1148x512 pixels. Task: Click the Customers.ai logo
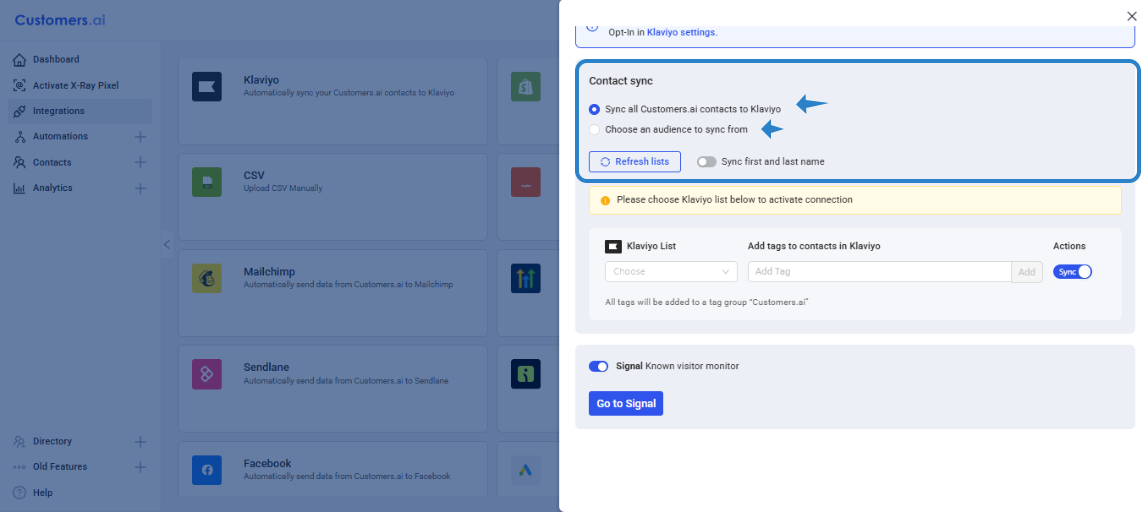coord(60,20)
